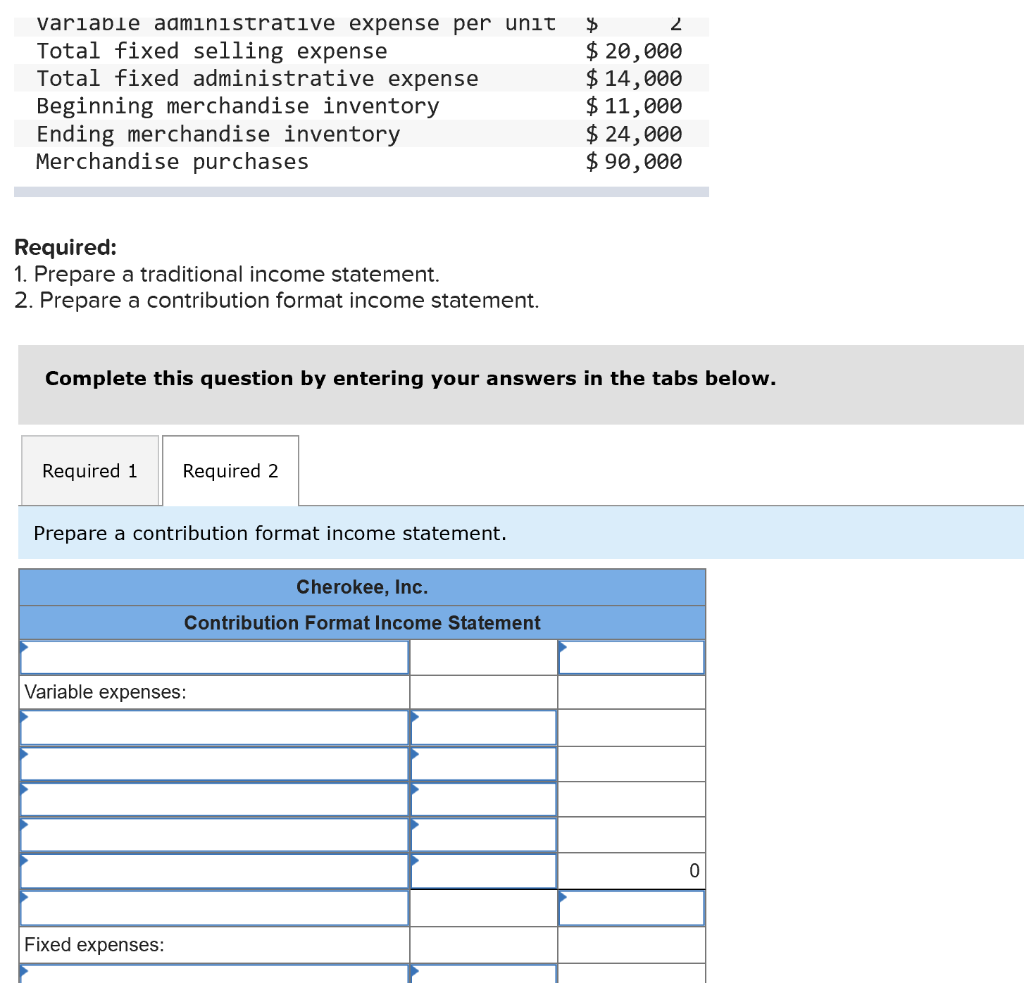
Task: Click the first variable expense amount cell
Action: tap(483, 727)
